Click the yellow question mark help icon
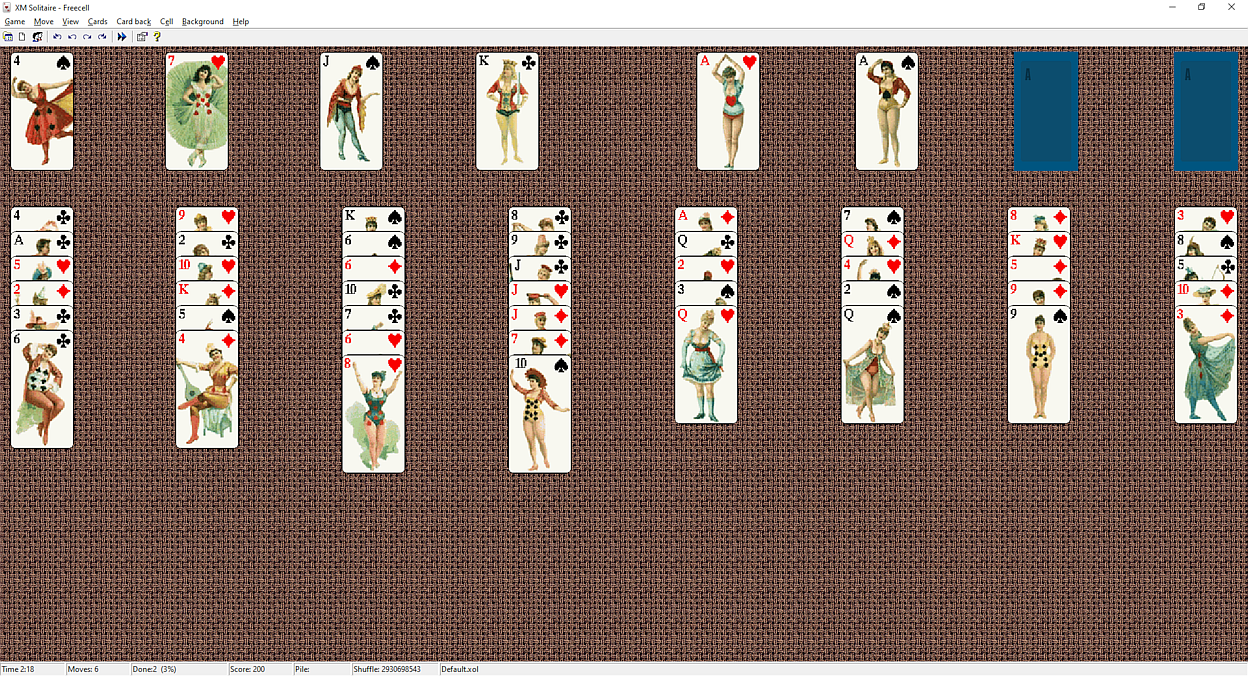Screen dimensions: 1248x676 tap(157, 37)
